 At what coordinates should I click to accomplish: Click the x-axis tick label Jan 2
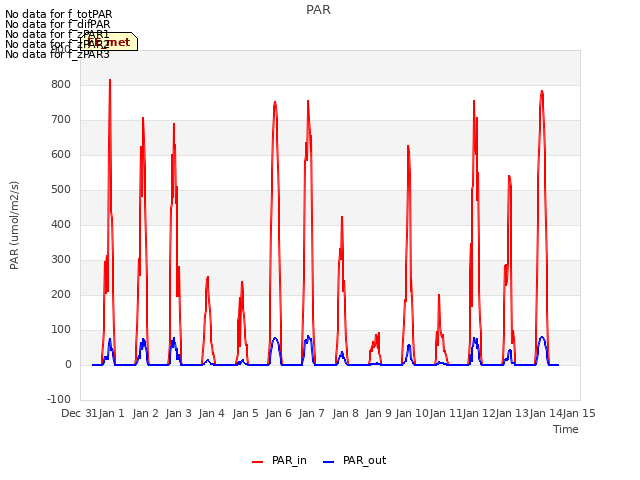click(145, 413)
